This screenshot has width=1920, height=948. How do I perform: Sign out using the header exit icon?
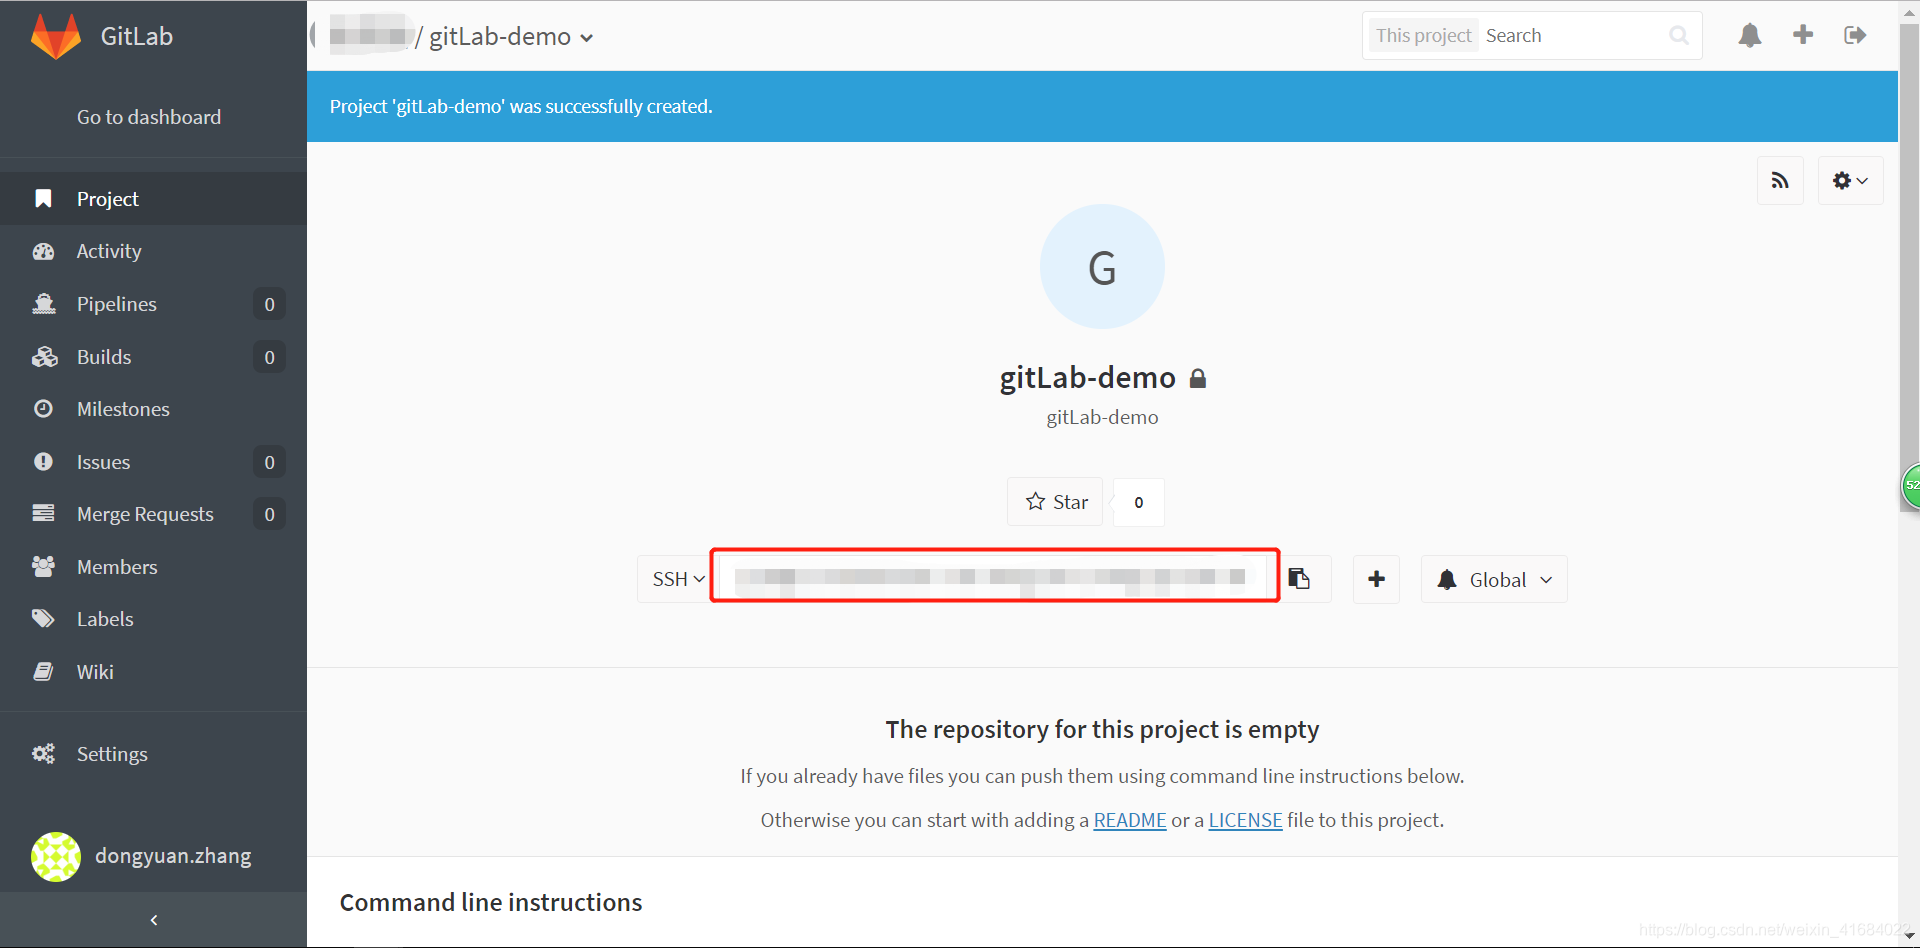(x=1855, y=35)
